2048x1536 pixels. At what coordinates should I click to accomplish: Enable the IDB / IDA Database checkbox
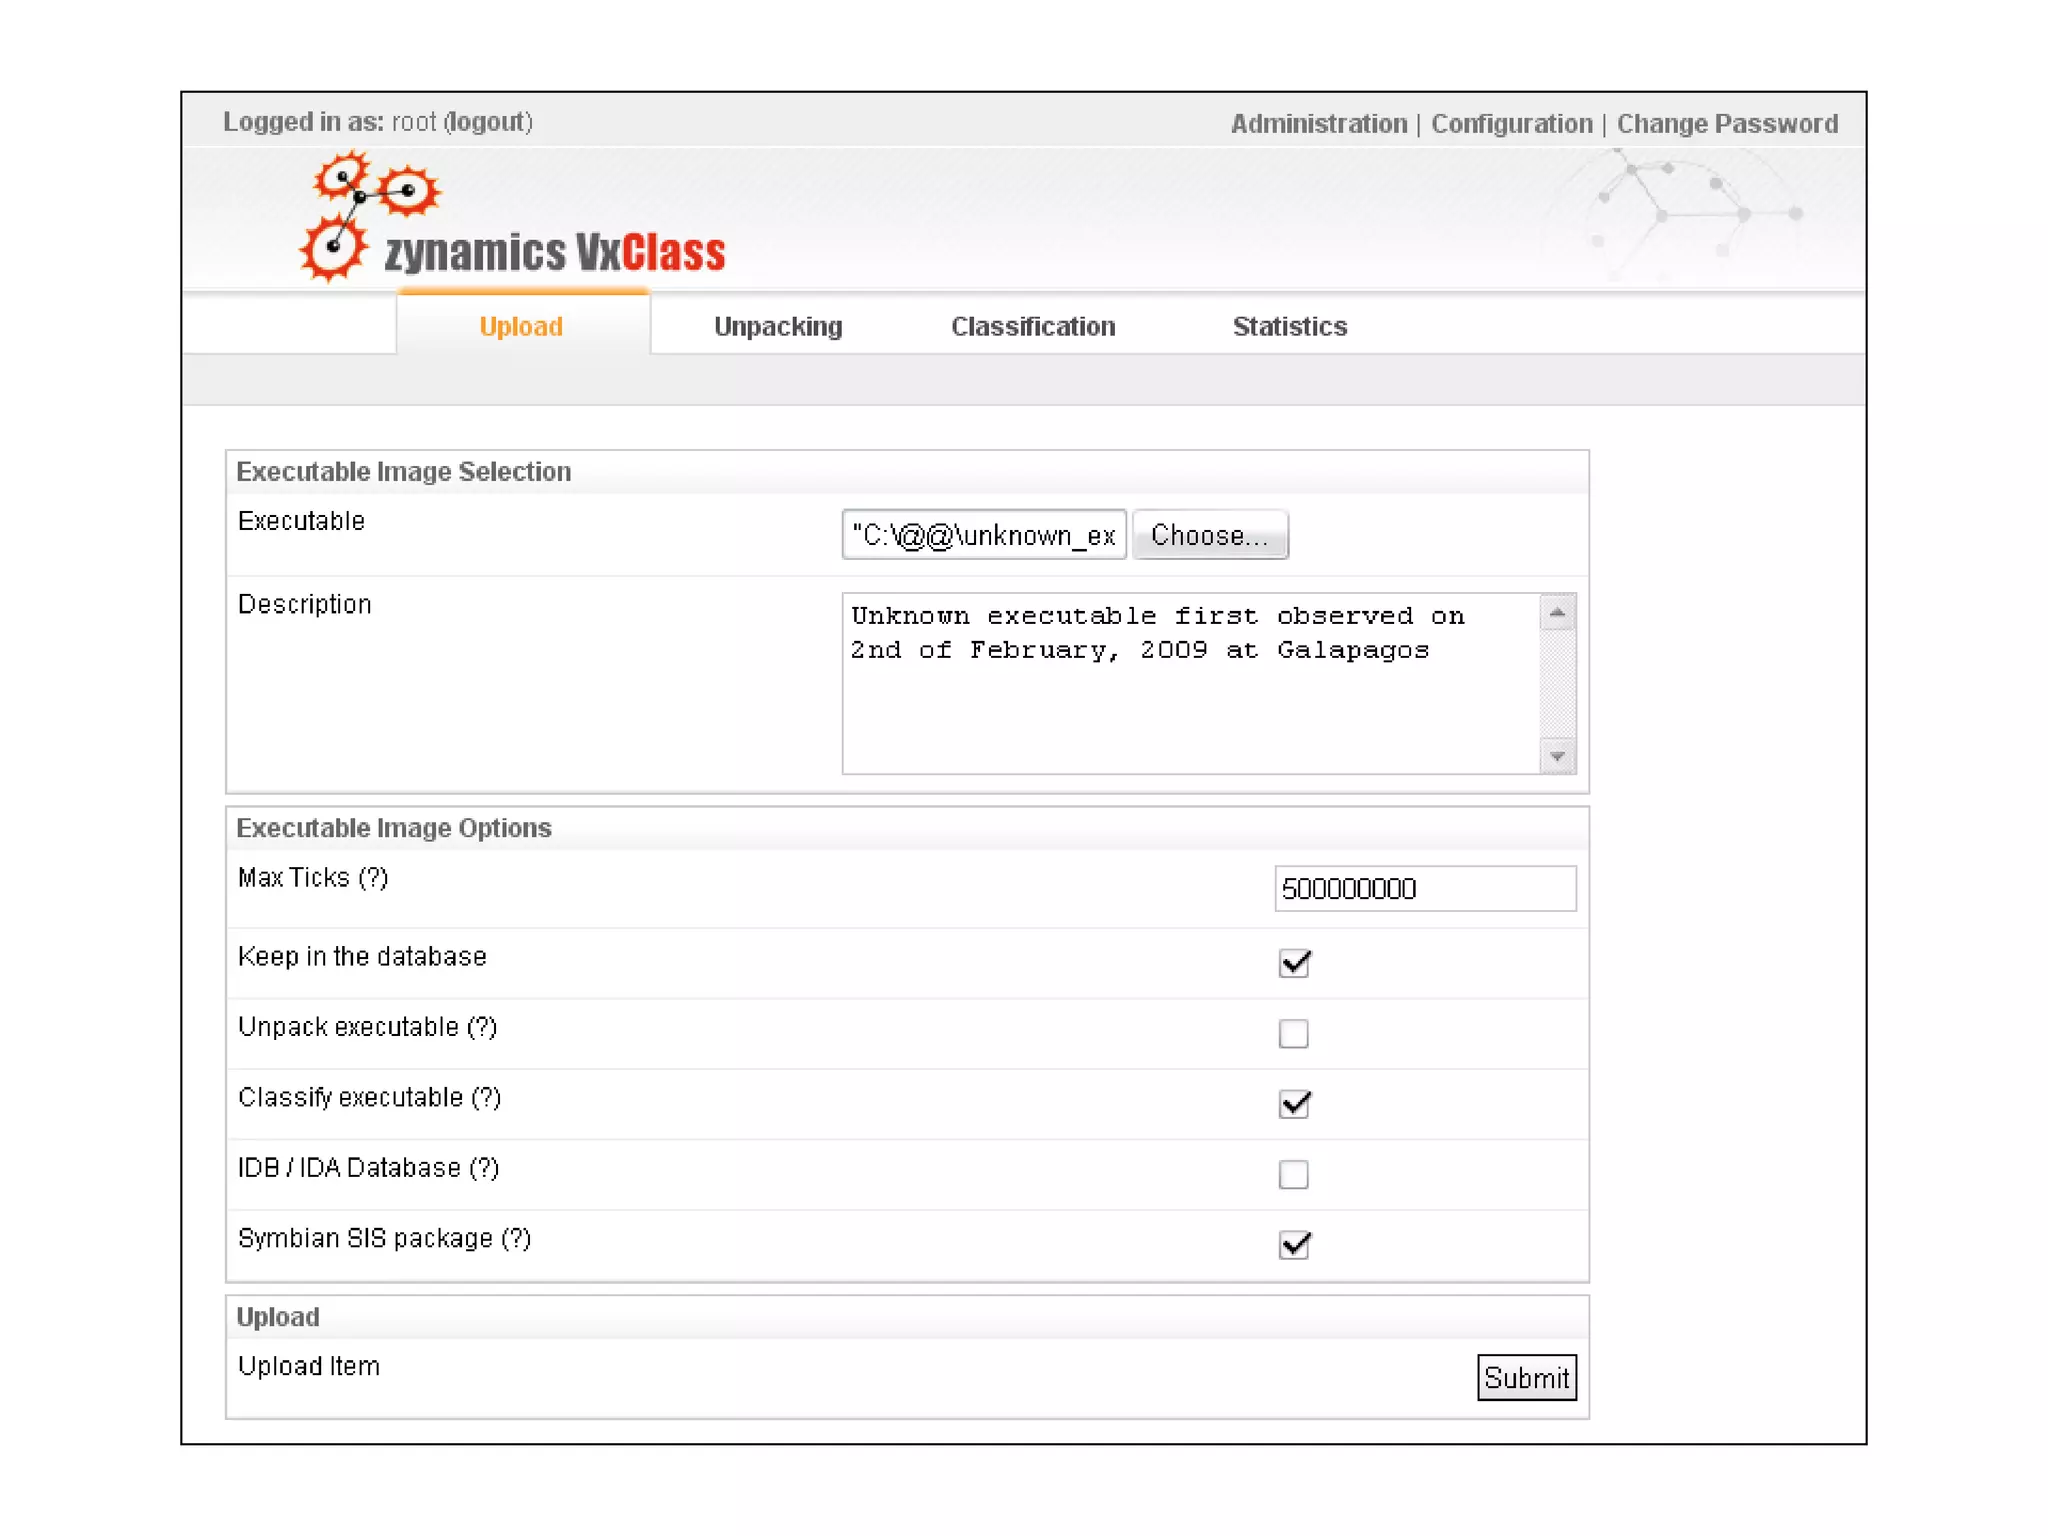pyautogui.click(x=1294, y=1174)
